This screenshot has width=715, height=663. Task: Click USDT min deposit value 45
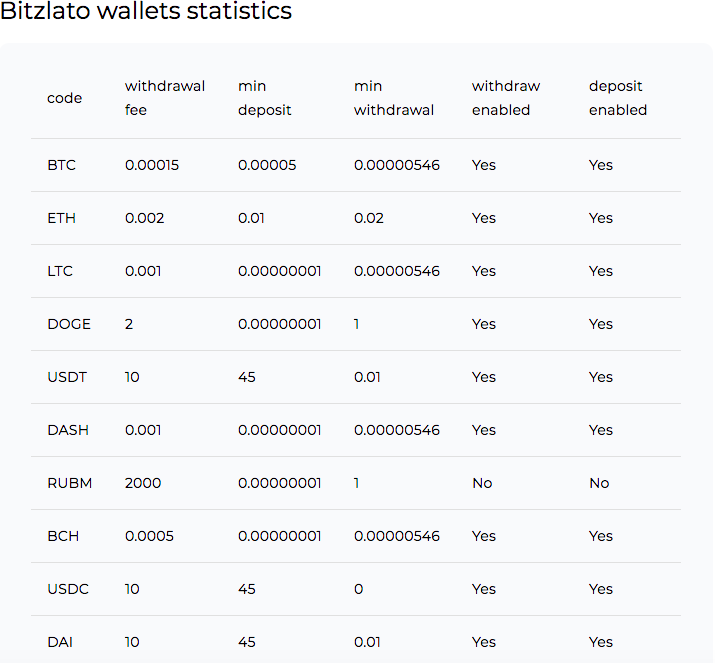pyautogui.click(x=247, y=377)
